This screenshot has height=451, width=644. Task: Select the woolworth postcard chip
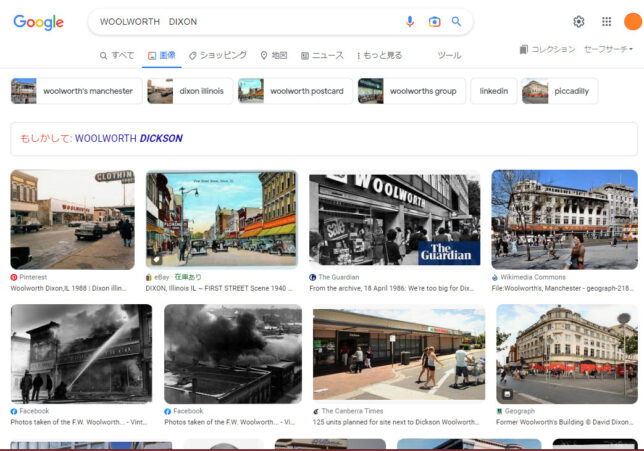(x=295, y=91)
